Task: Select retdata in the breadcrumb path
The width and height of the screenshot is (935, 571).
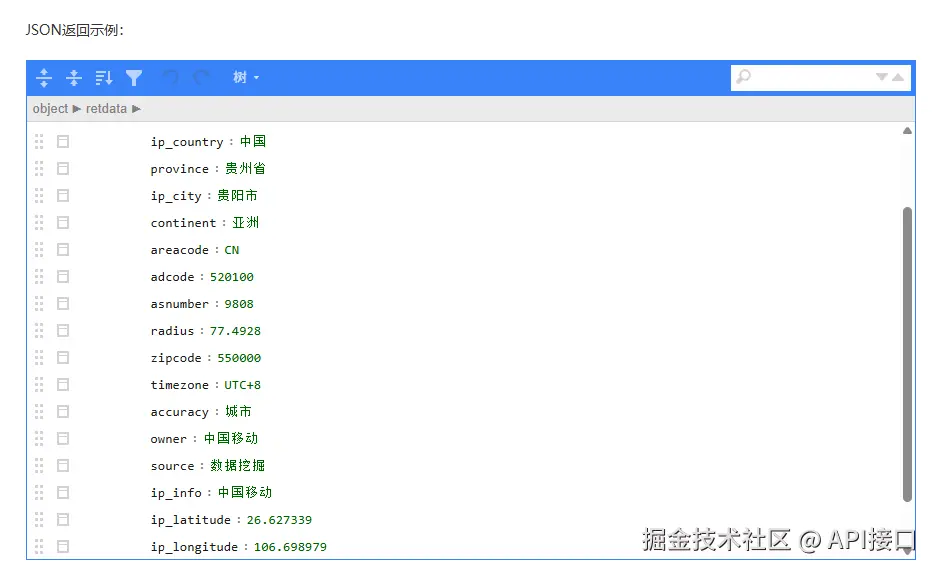Action: point(106,108)
